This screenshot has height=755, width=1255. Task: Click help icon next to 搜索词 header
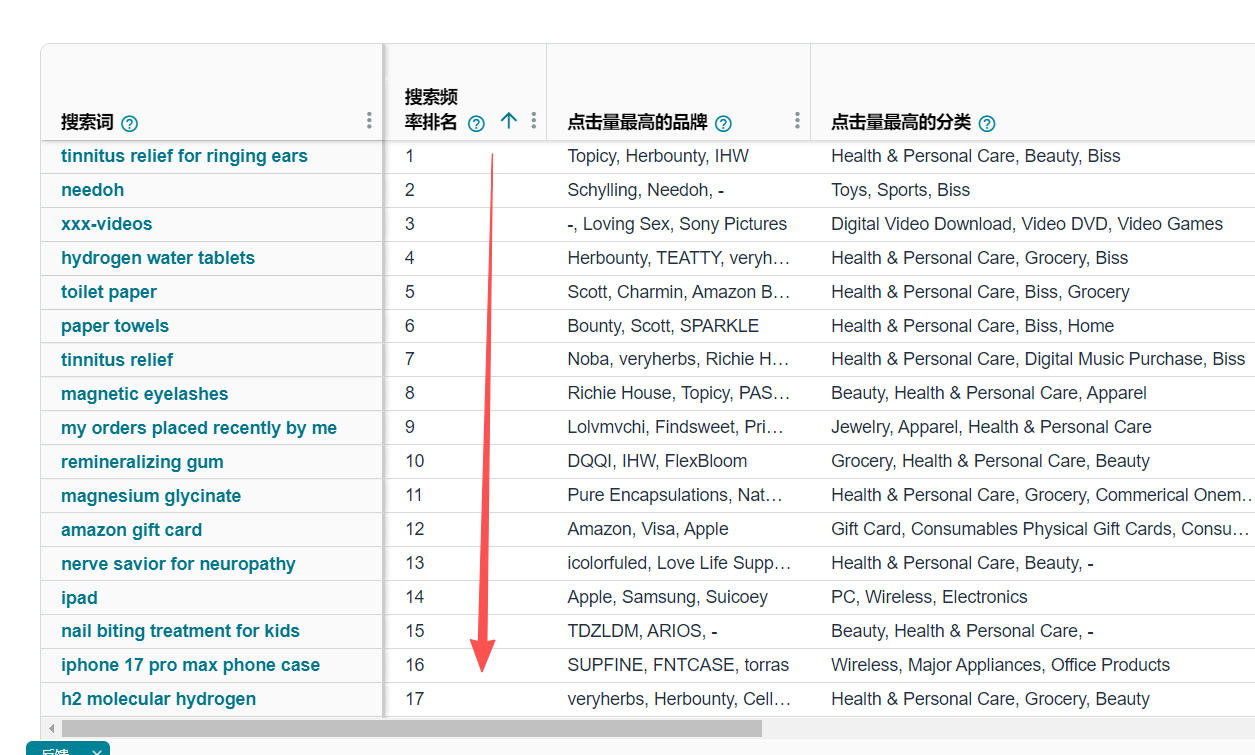pyautogui.click(x=129, y=124)
